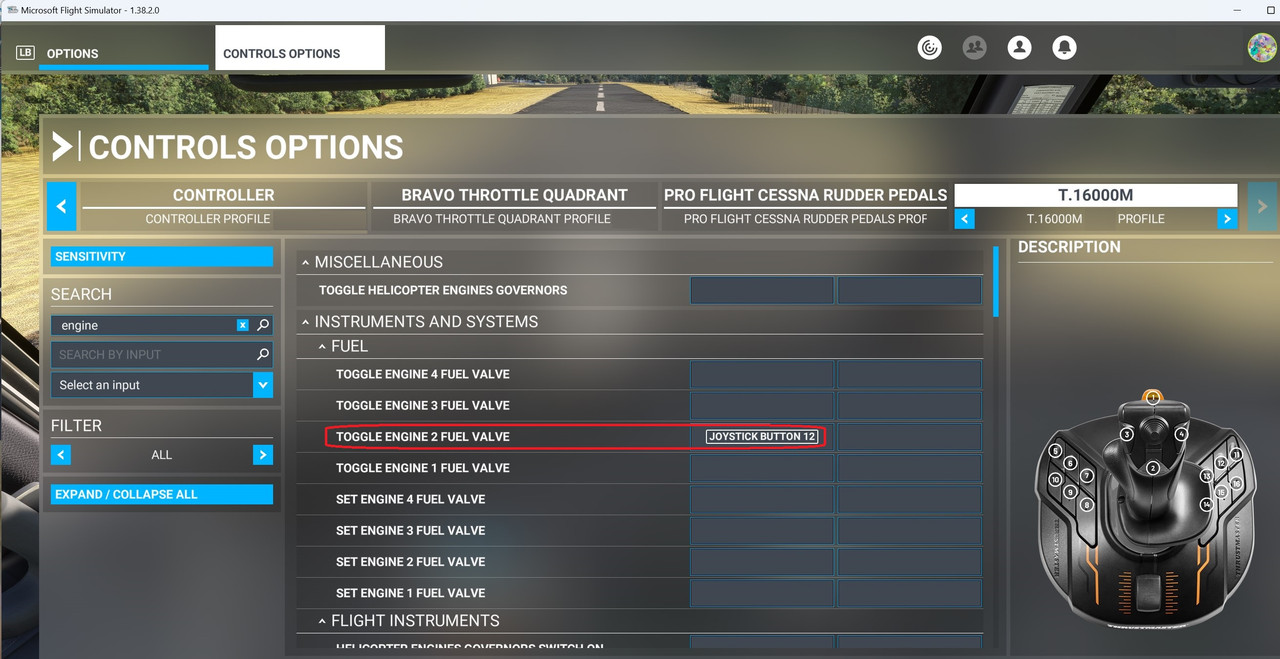Select the Toggle Engine 1 Fuel Valve row label
Image resolution: width=1280 pixels, height=659 pixels.
click(423, 467)
